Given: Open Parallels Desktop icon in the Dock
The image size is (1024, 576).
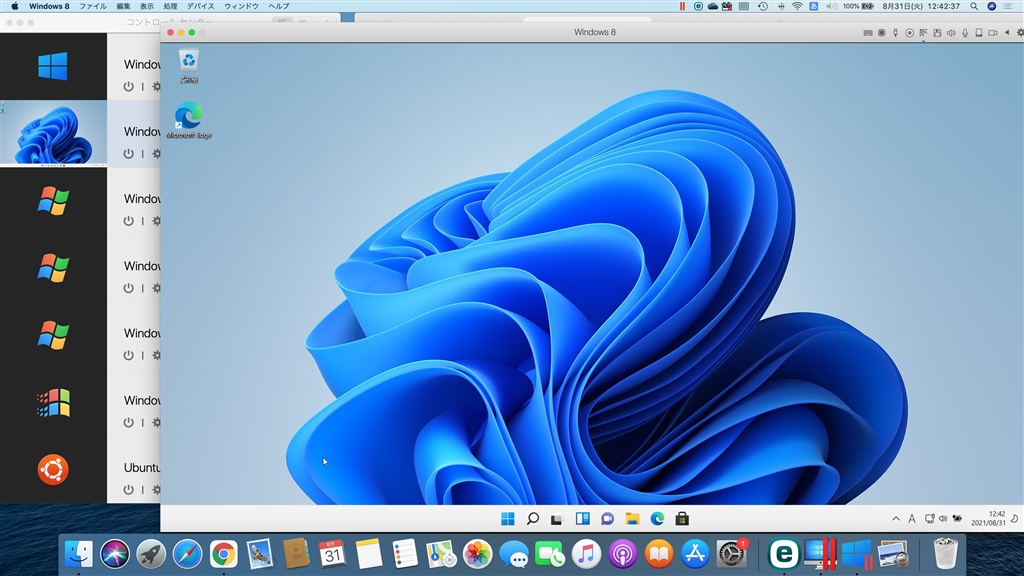Looking at the screenshot, I should [821, 554].
